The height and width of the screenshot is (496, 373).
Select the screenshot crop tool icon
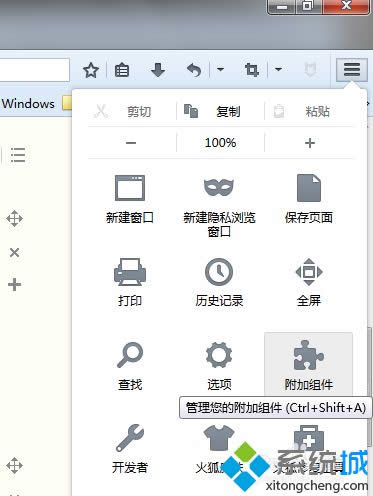point(252,70)
